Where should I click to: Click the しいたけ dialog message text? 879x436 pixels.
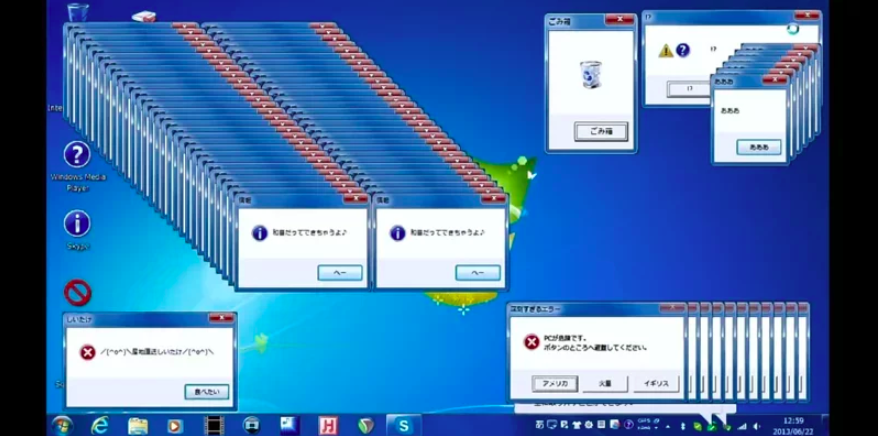(157, 352)
